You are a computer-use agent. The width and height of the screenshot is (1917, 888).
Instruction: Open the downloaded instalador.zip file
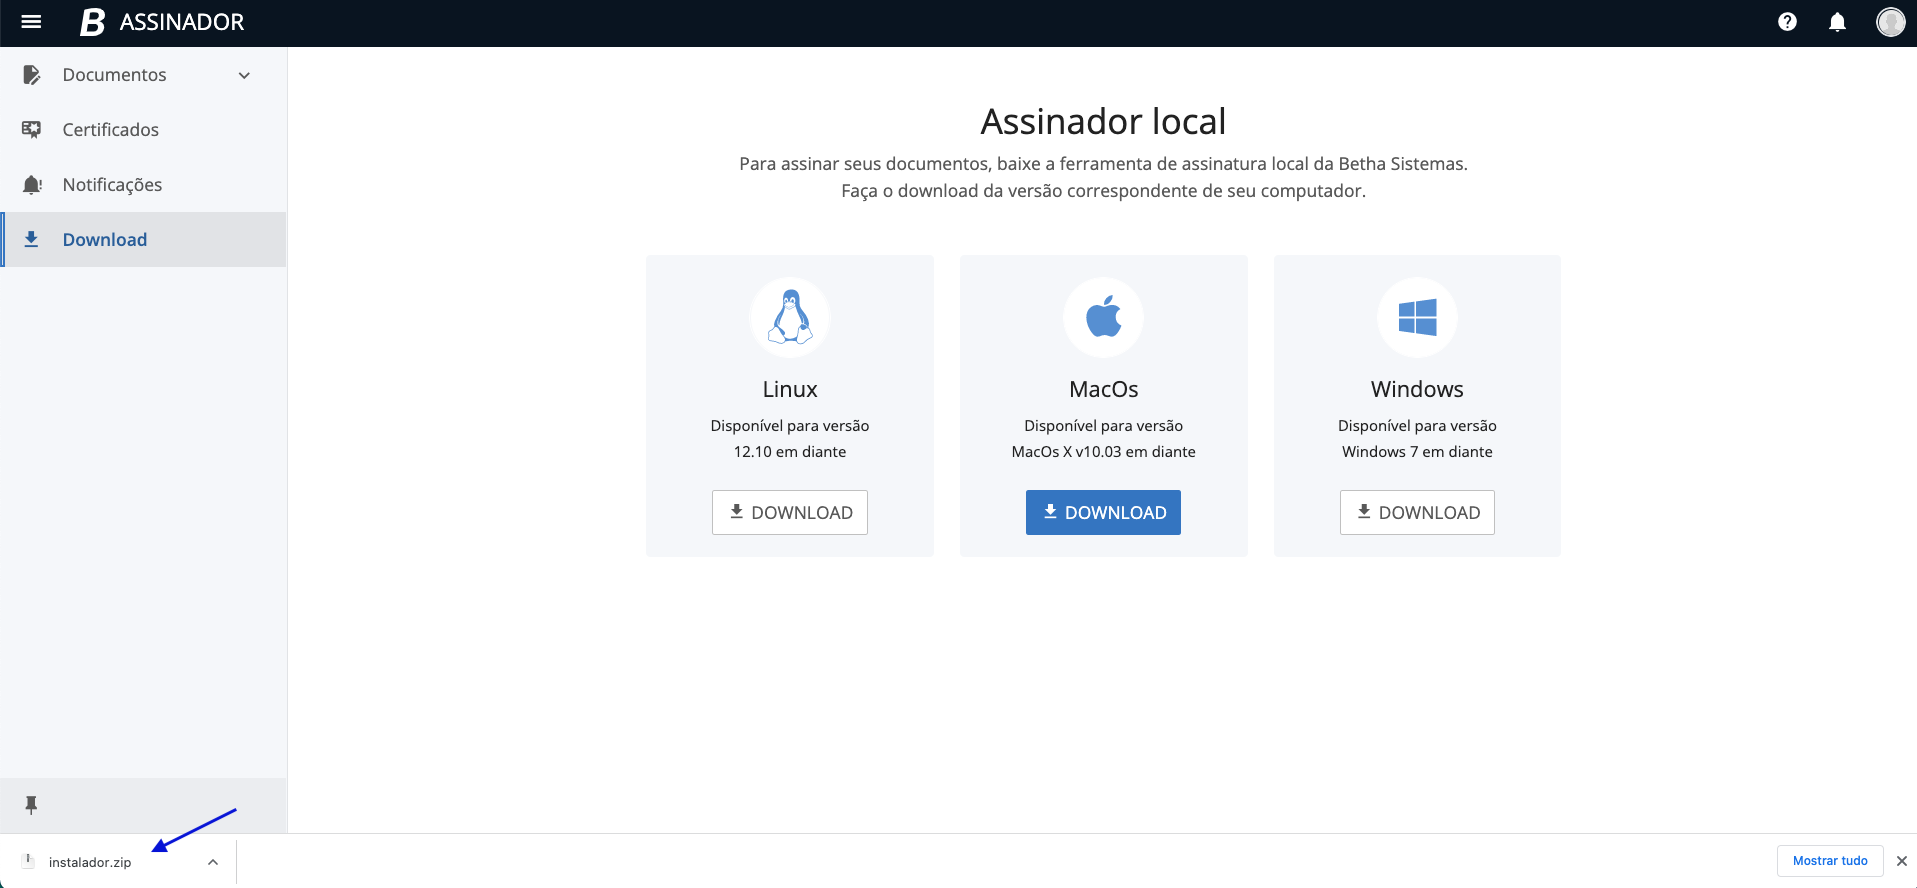click(89, 862)
